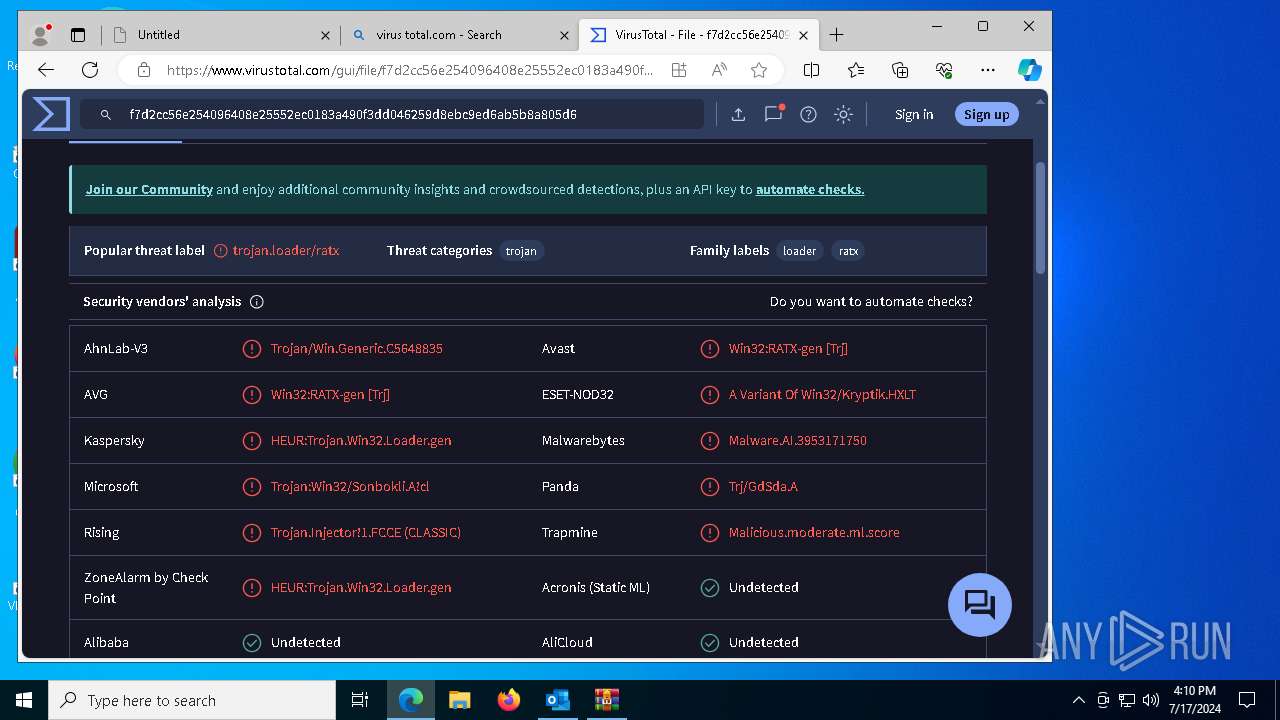Click ESET-NOD32 result A Variant Of Win32/Kryptik.HXLT
Viewport: 1280px width, 720px height.
[x=822, y=395]
